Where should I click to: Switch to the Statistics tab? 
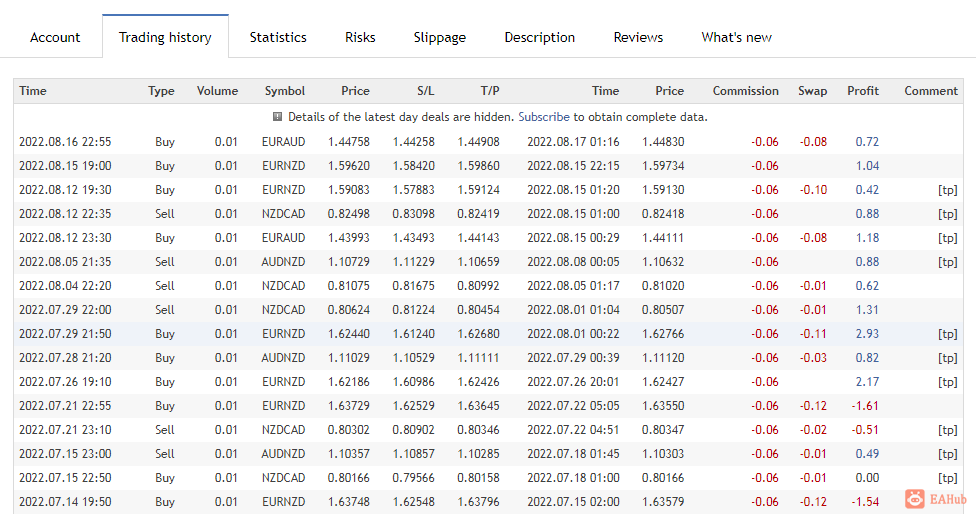tap(278, 37)
